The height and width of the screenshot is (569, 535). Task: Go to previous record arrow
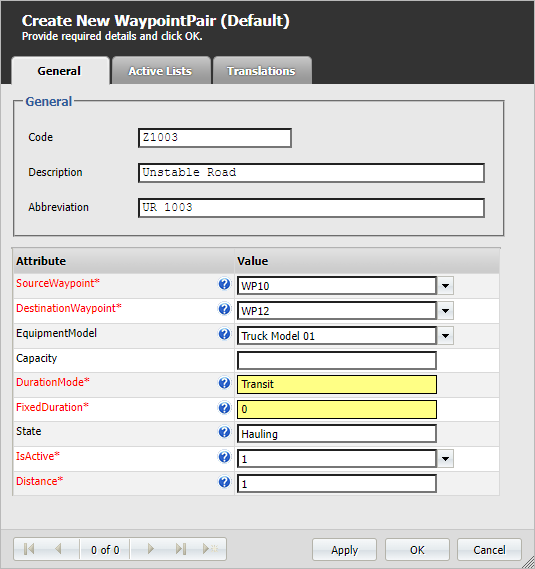(58, 549)
